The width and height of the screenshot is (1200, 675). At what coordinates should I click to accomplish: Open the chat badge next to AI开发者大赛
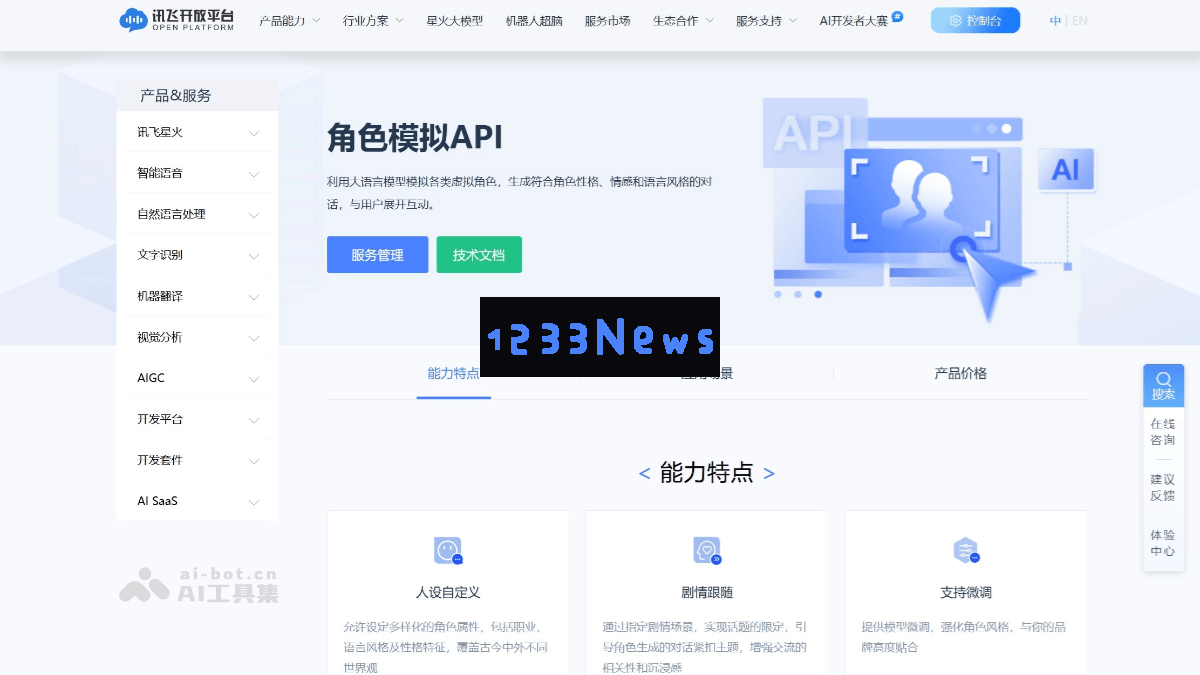(897, 16)
